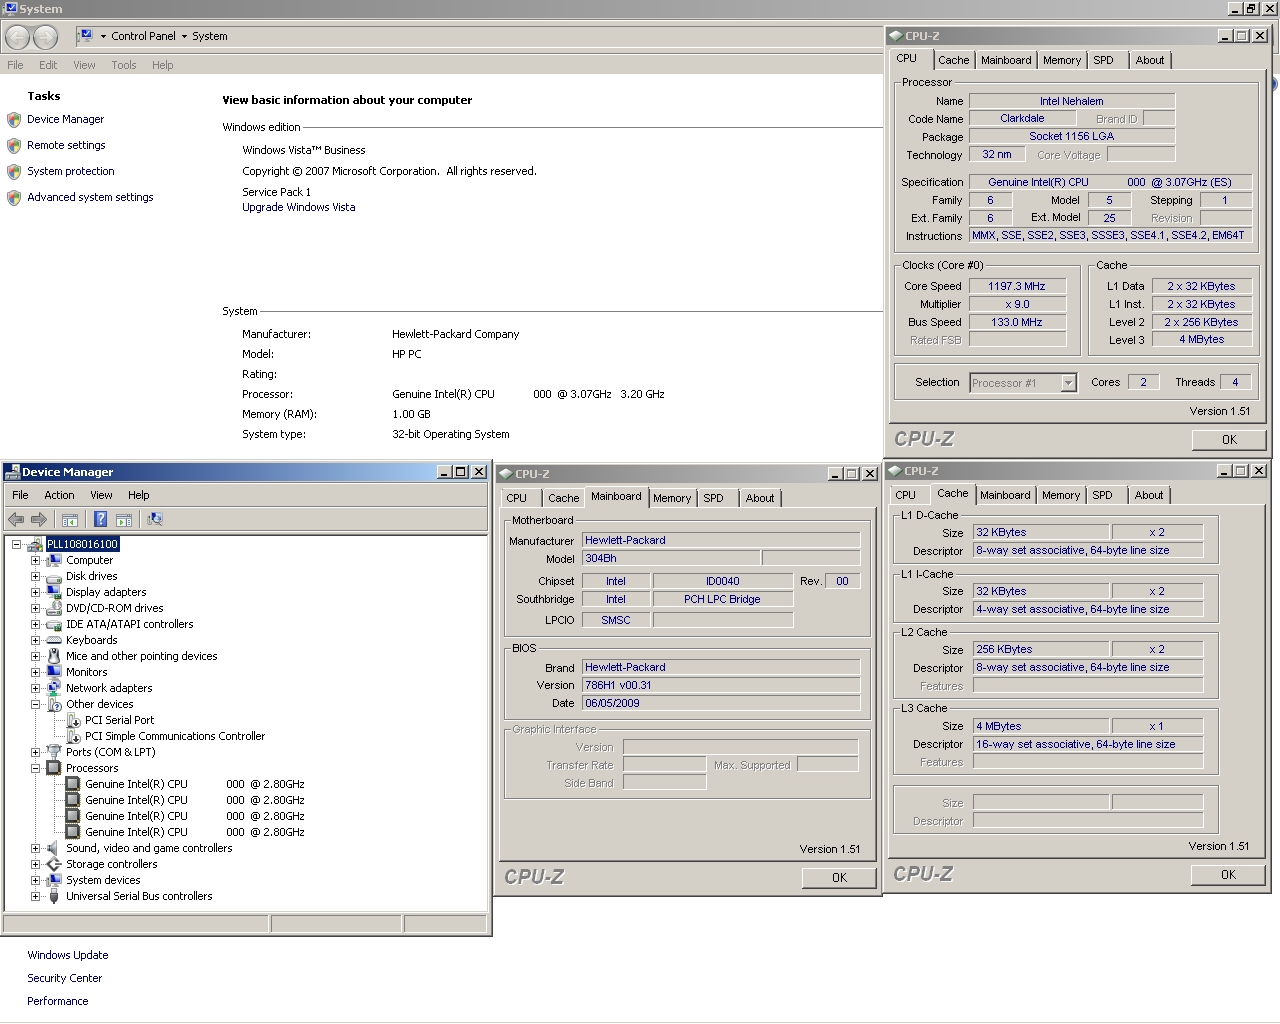Expand the Ports (COM & LPT) node

(35, 752)
